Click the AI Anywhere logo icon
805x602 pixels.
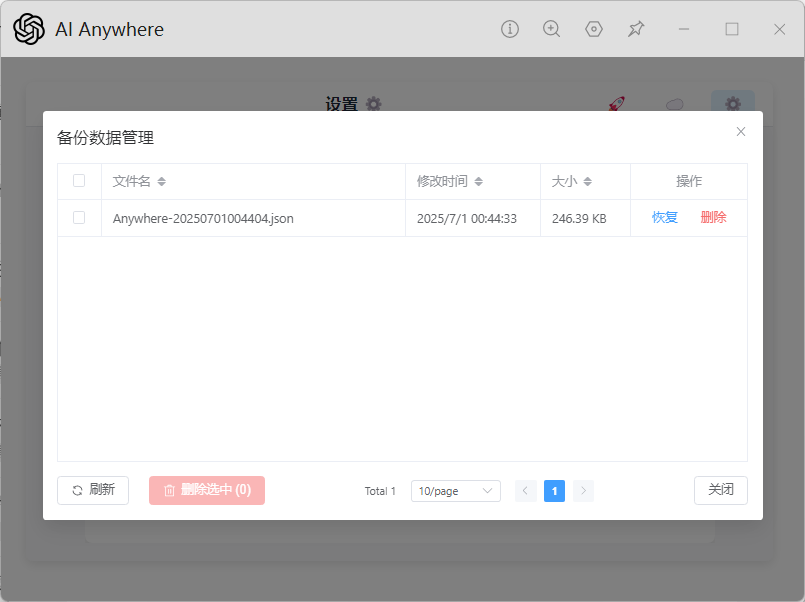click(x=29, y=29)
